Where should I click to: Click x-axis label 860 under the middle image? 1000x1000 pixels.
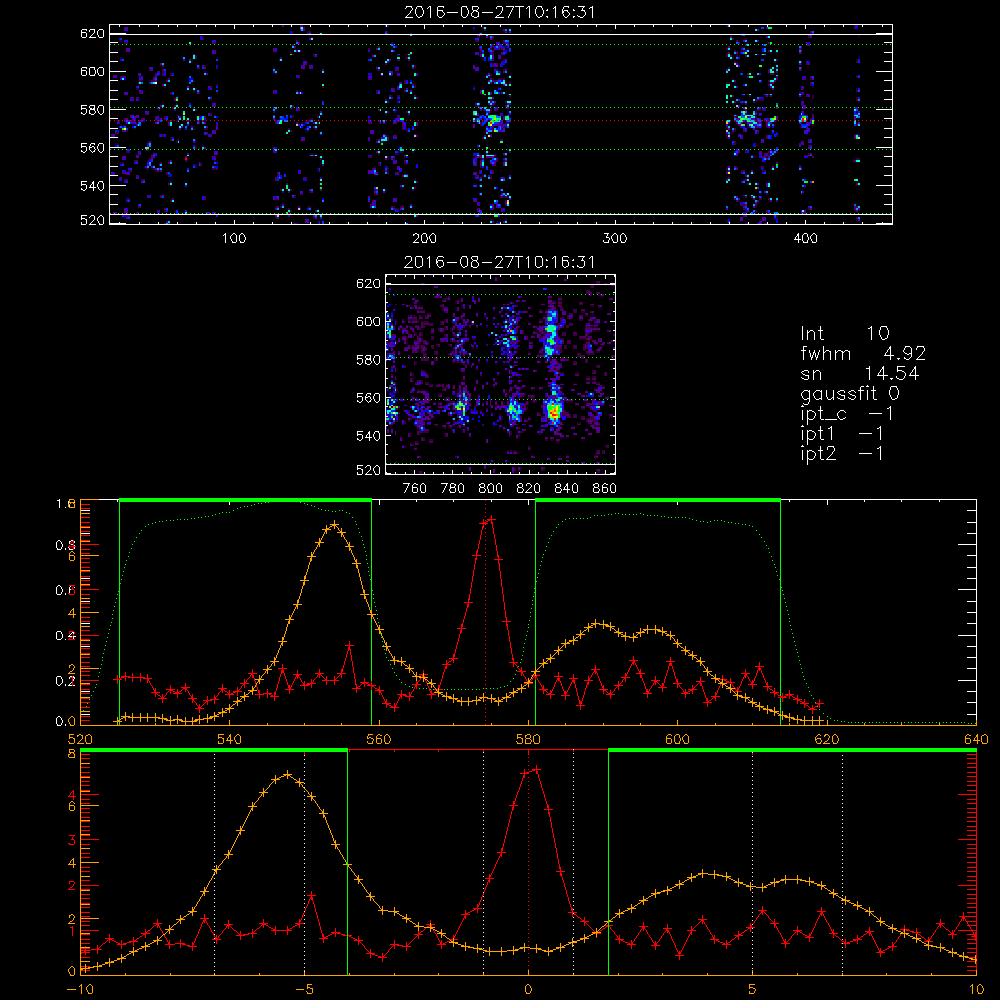[x=605, y=489]
